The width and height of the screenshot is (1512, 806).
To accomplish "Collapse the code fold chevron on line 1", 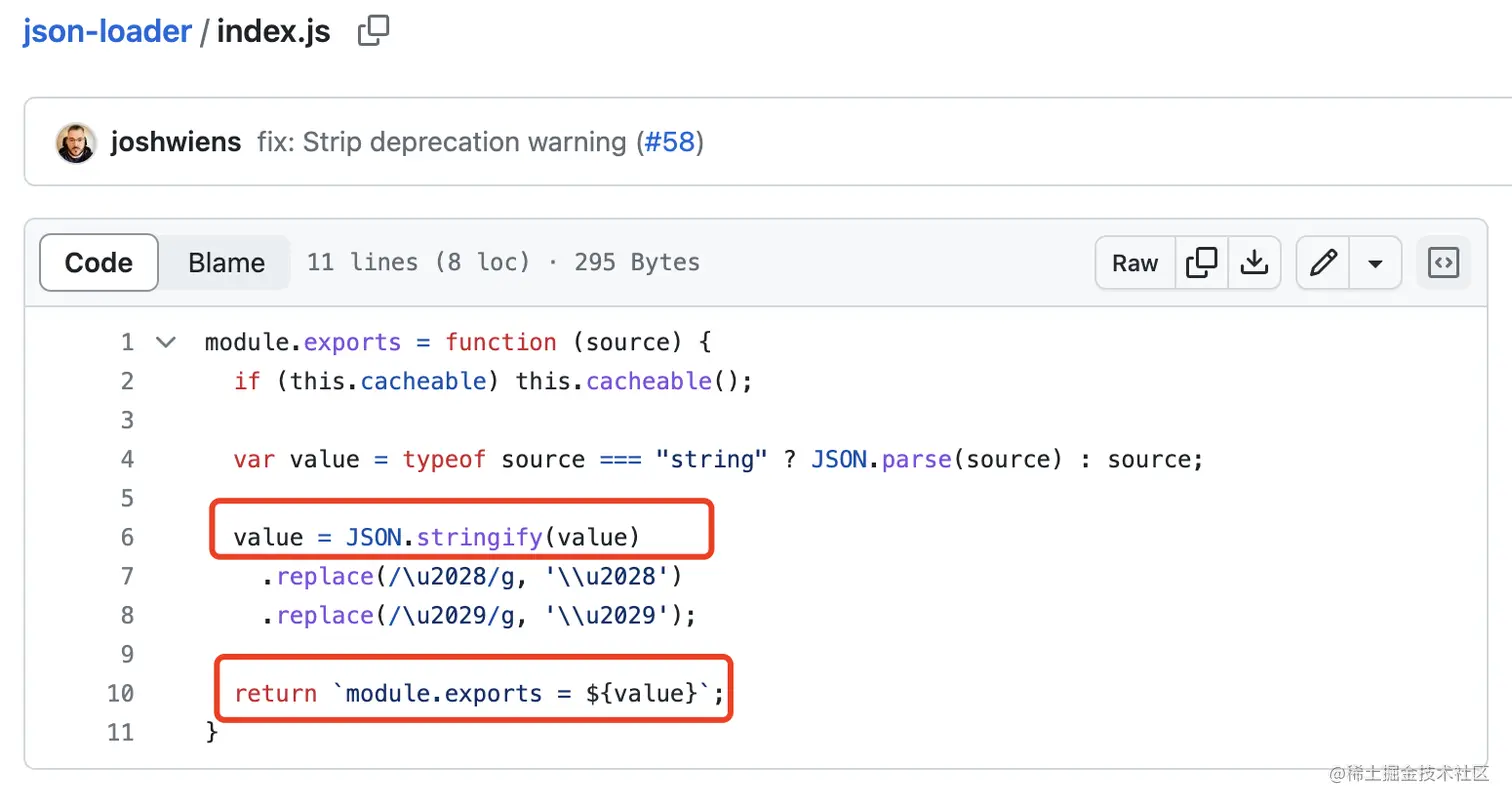I will click(x=166, y=342).
